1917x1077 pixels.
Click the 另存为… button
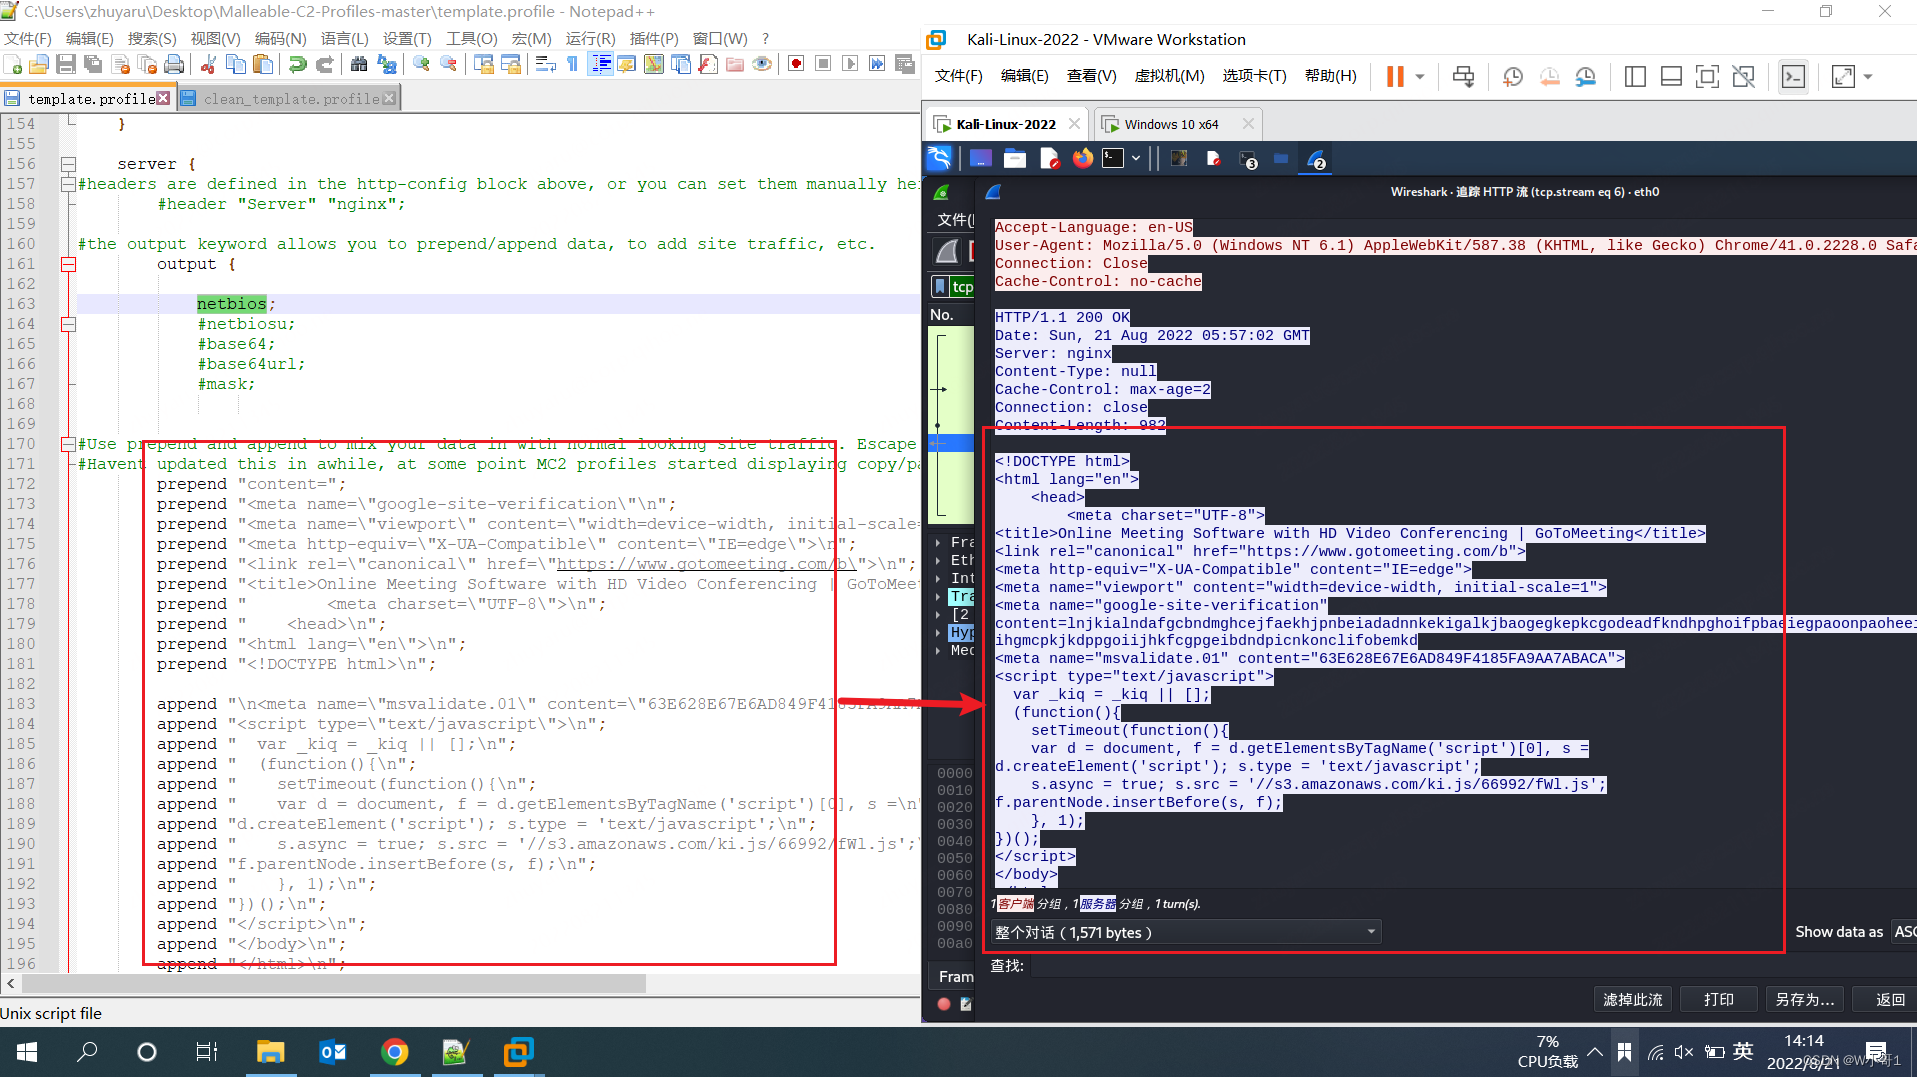tap(1805, 999)
